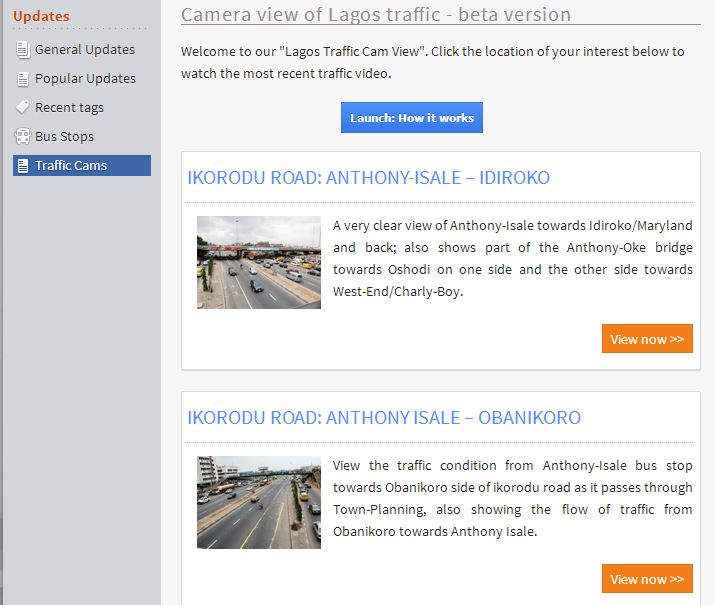715x605 pixels.
Task: Click the icon beside Traffic Cams
Action: coord(22,165)
